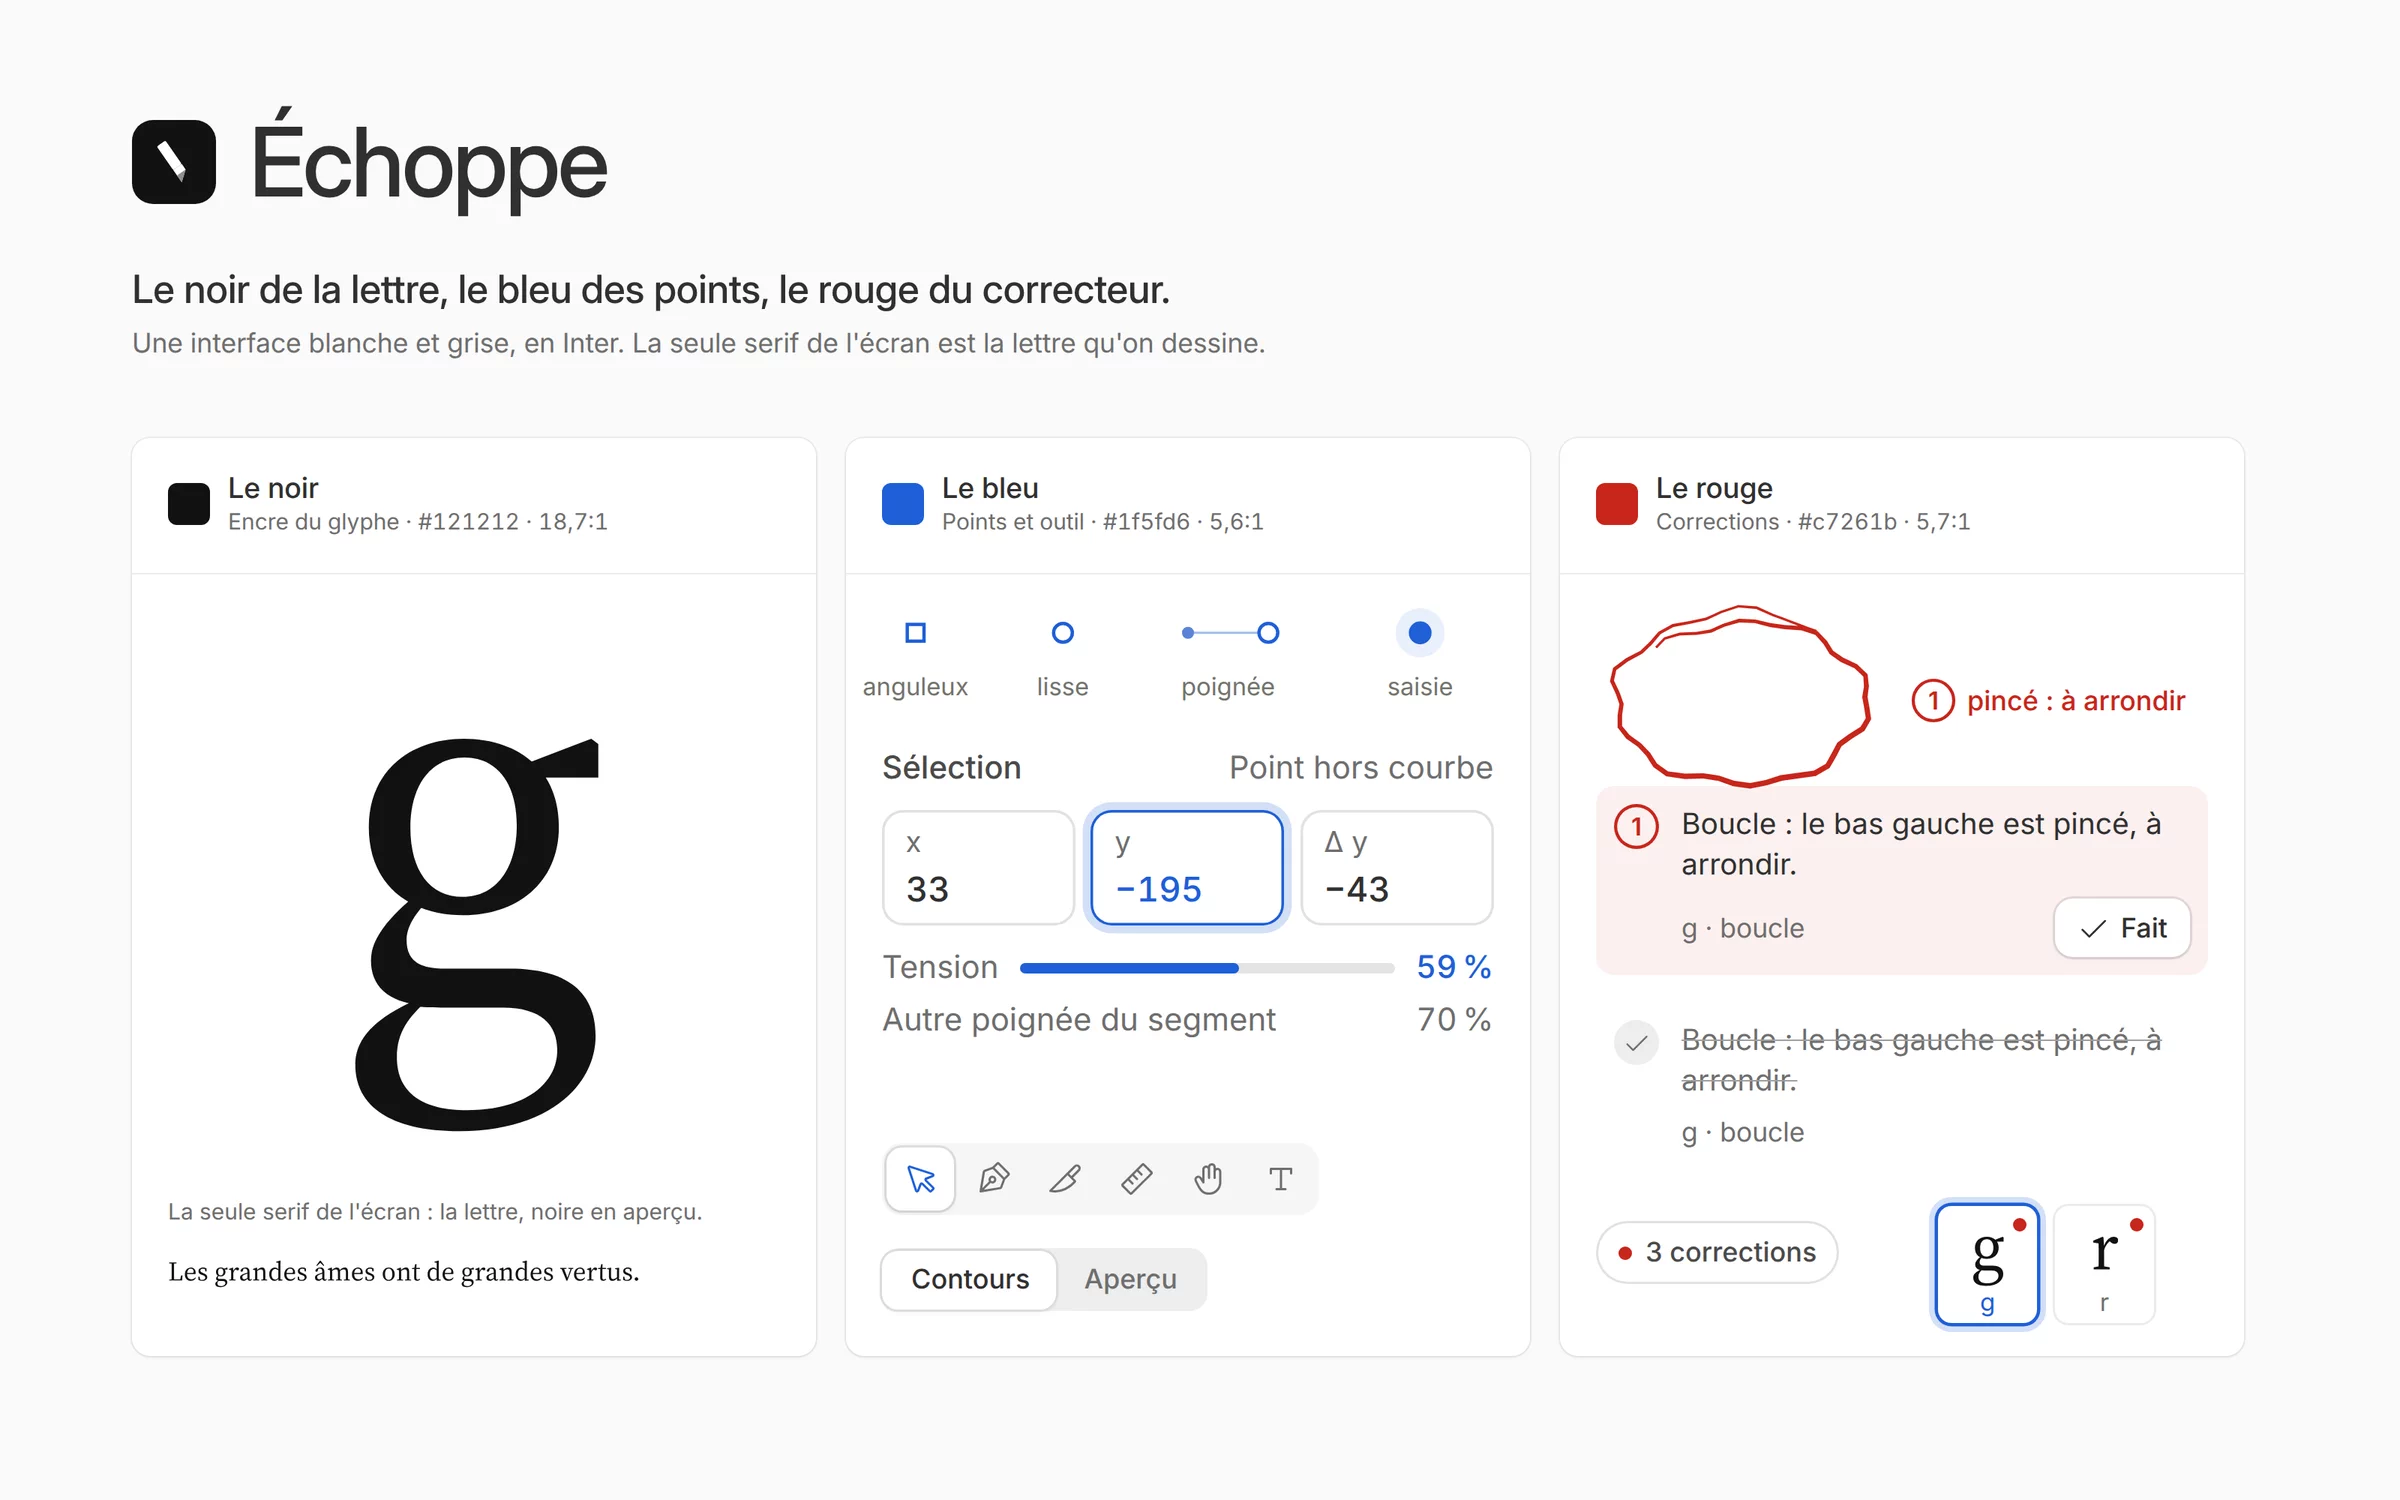Click the black Le noir swatch
Image resolution: width=2400 pixels, height=1500 pixels.
click(189, 504)
